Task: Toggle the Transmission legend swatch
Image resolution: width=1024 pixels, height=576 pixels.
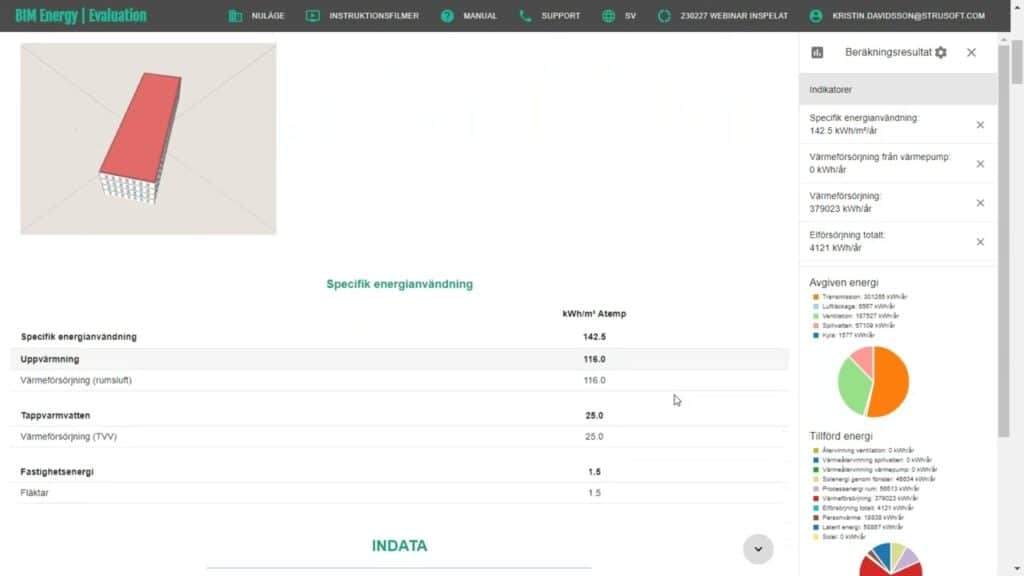Action: coord(816,297)
